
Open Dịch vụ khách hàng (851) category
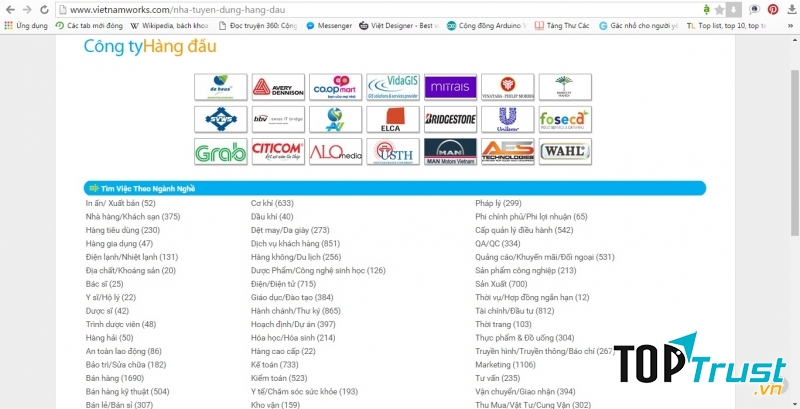[295, 244]
